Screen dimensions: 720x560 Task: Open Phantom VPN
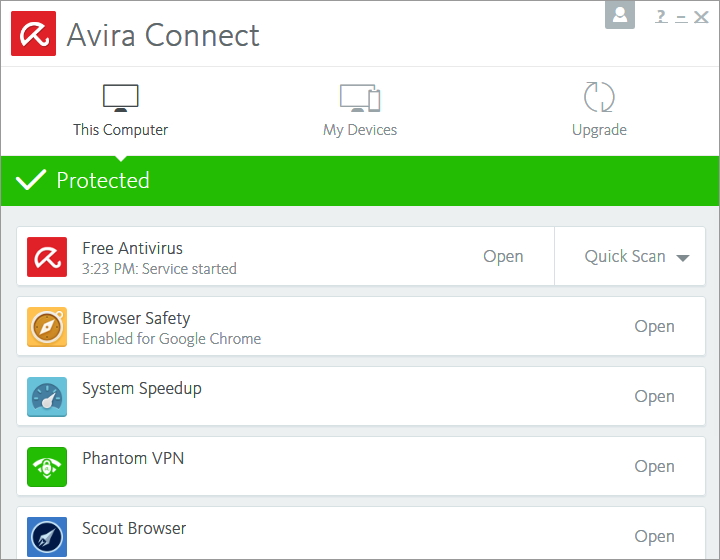pos(654,467)
